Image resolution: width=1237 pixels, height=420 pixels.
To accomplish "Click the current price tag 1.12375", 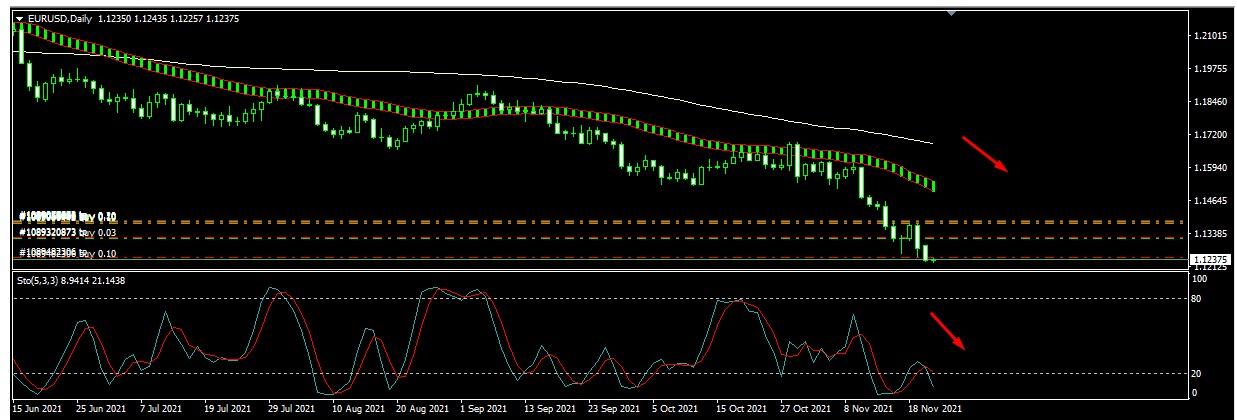I will pyautogui.click(x=1211, y=259).
